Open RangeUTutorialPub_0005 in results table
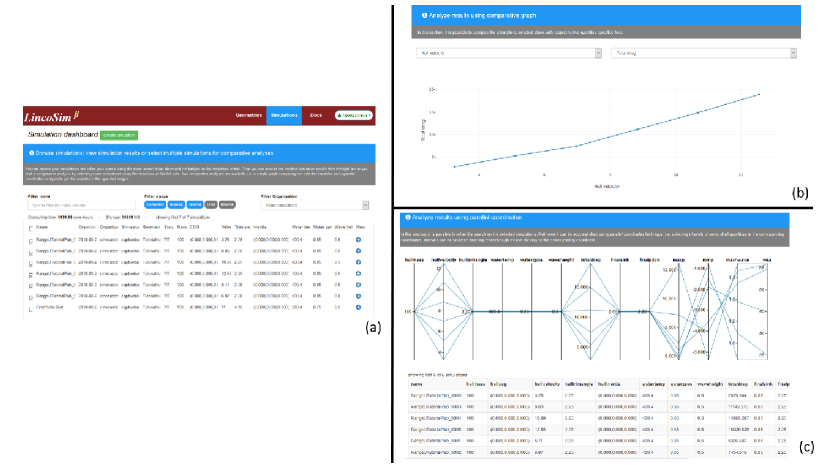Screen dimensions: 830x465 [x=436, y=430]
